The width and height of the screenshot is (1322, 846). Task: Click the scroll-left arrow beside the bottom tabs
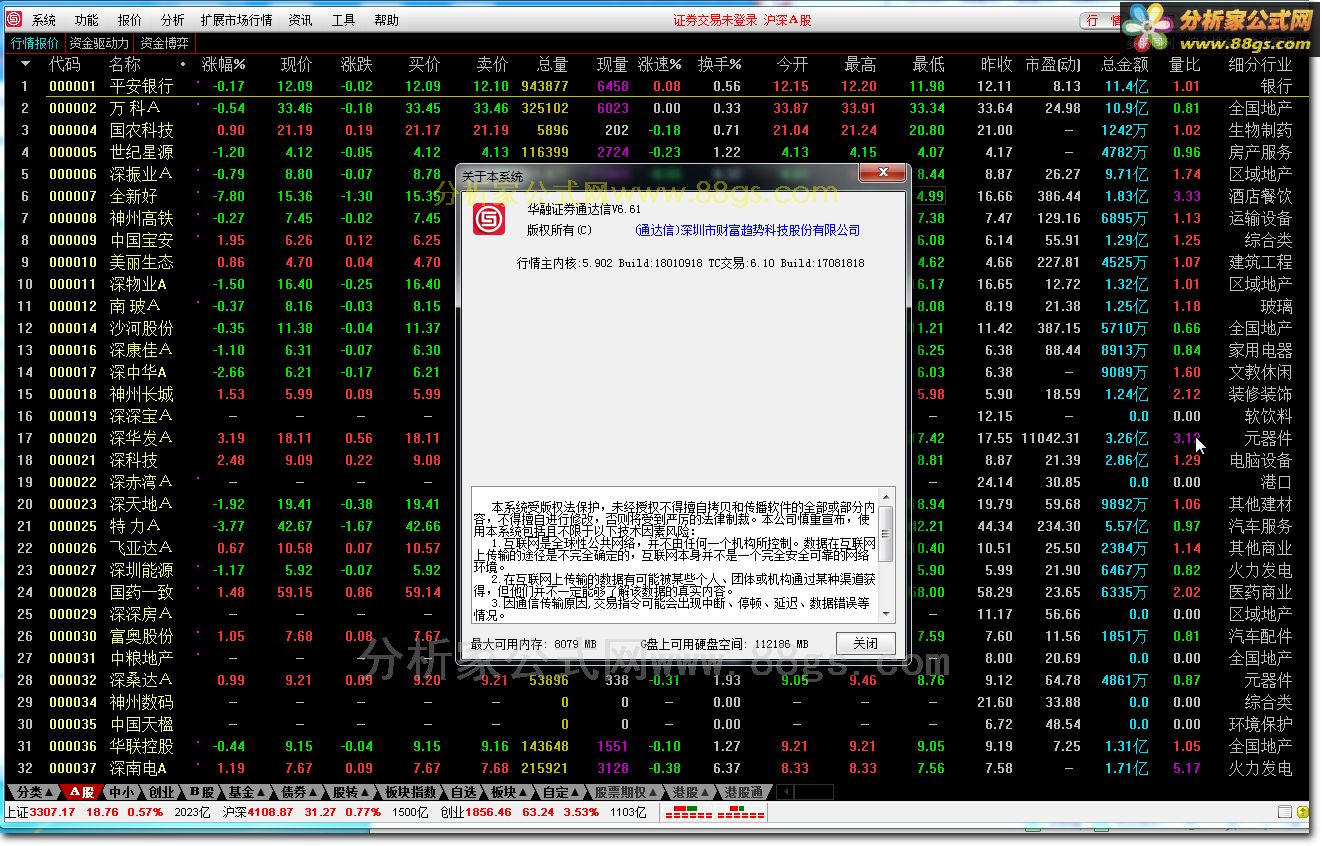785,792
